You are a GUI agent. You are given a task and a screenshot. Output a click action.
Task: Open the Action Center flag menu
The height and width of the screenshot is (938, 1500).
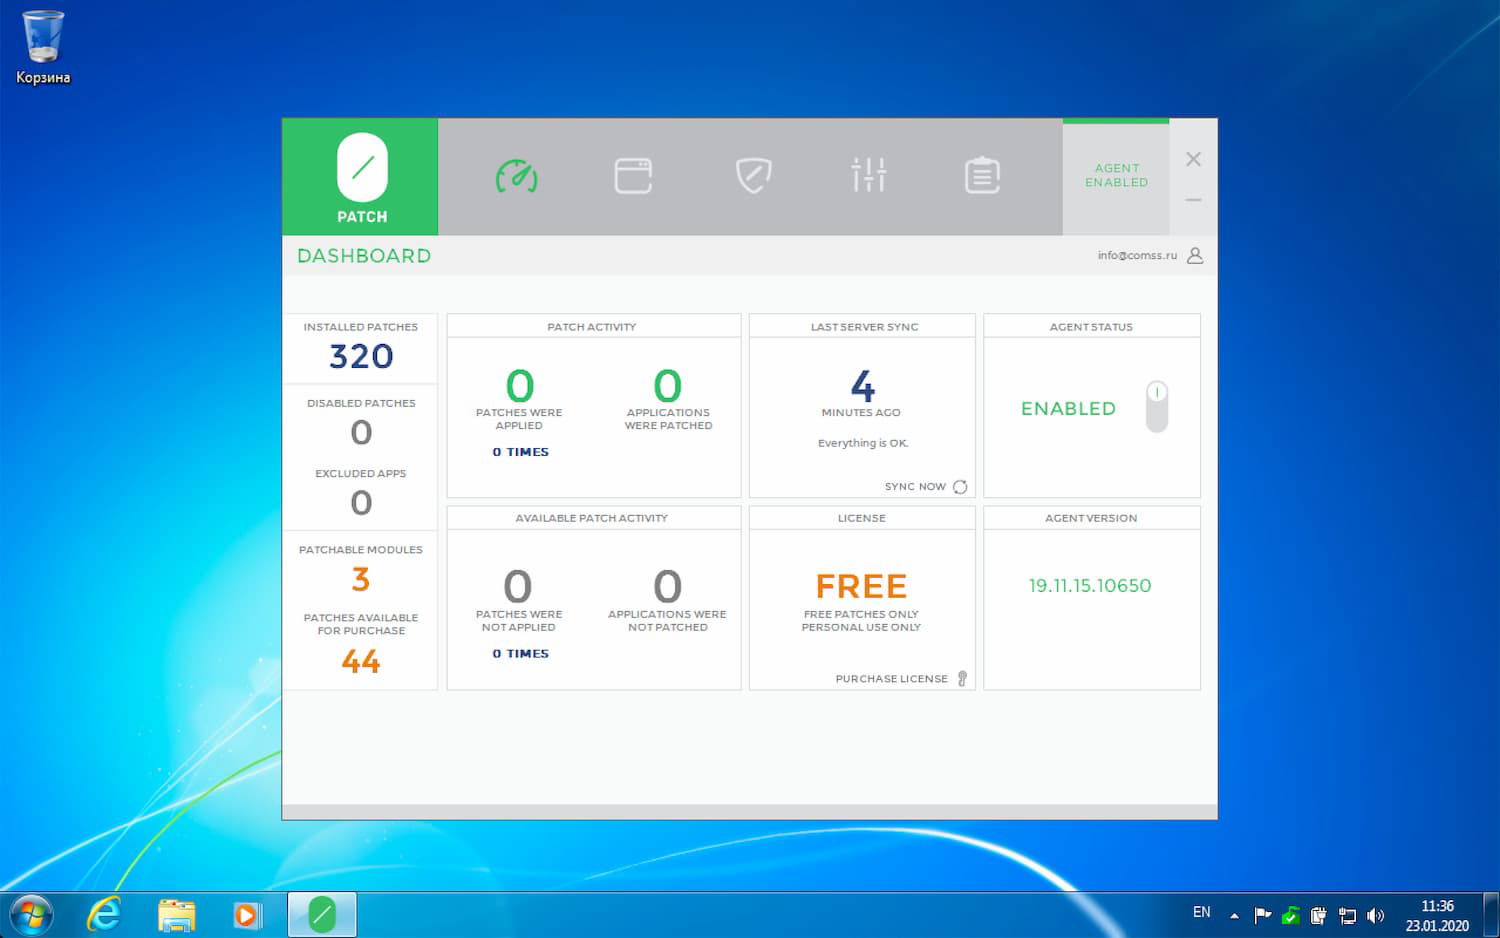[x=1262, y=914]
